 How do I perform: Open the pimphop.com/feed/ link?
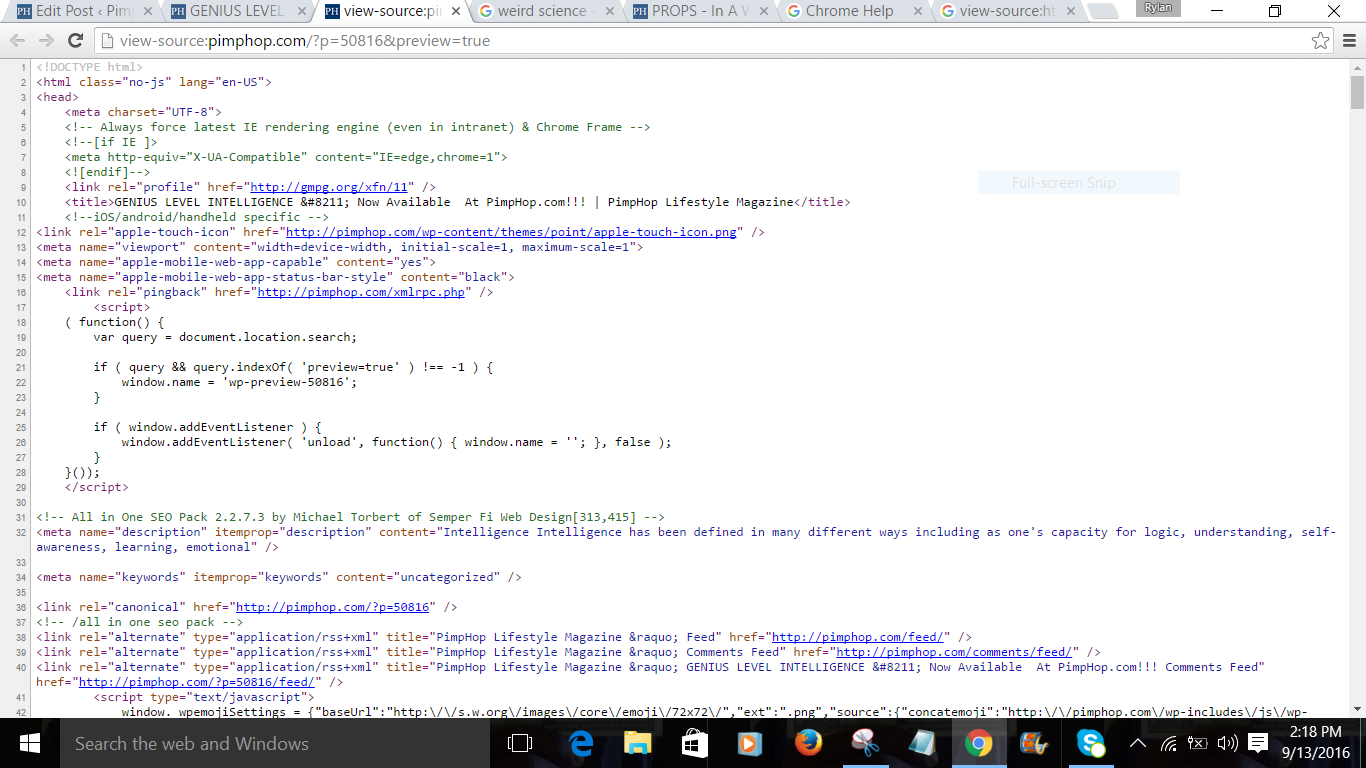click(x=857, y=637)
